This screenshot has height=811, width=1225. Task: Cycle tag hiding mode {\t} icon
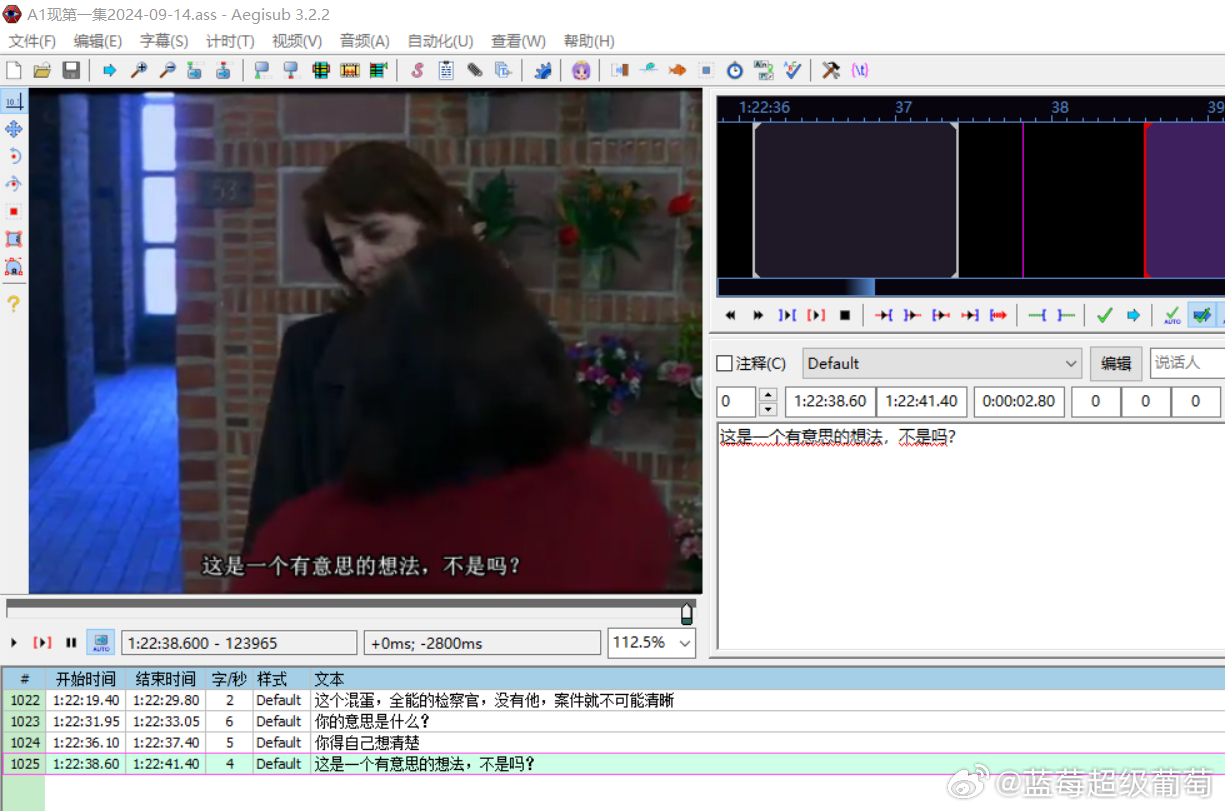click(x=860, y=70)
